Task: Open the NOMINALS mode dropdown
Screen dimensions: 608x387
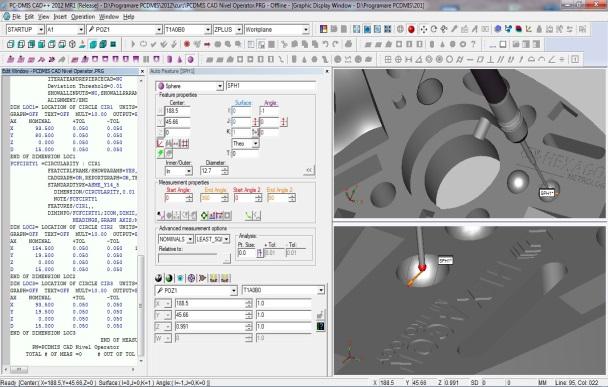Action: click(176, 239)
